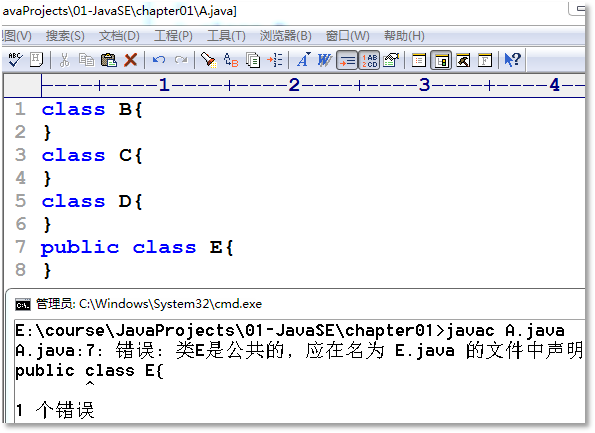Click the red X delete icon
Screen dimensions: 595x433
coord(131,60)
